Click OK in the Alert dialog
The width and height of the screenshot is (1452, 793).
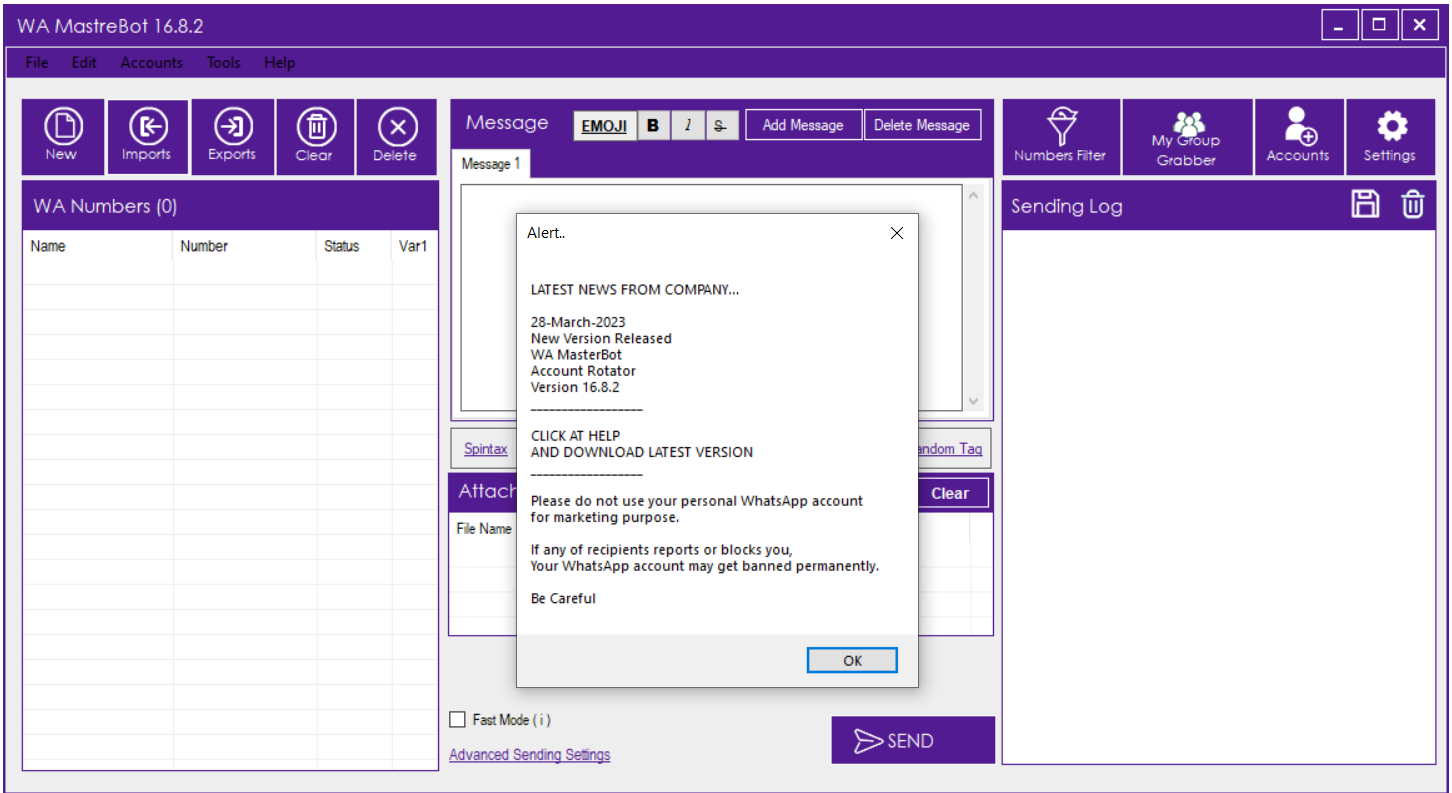coord(852,660)
